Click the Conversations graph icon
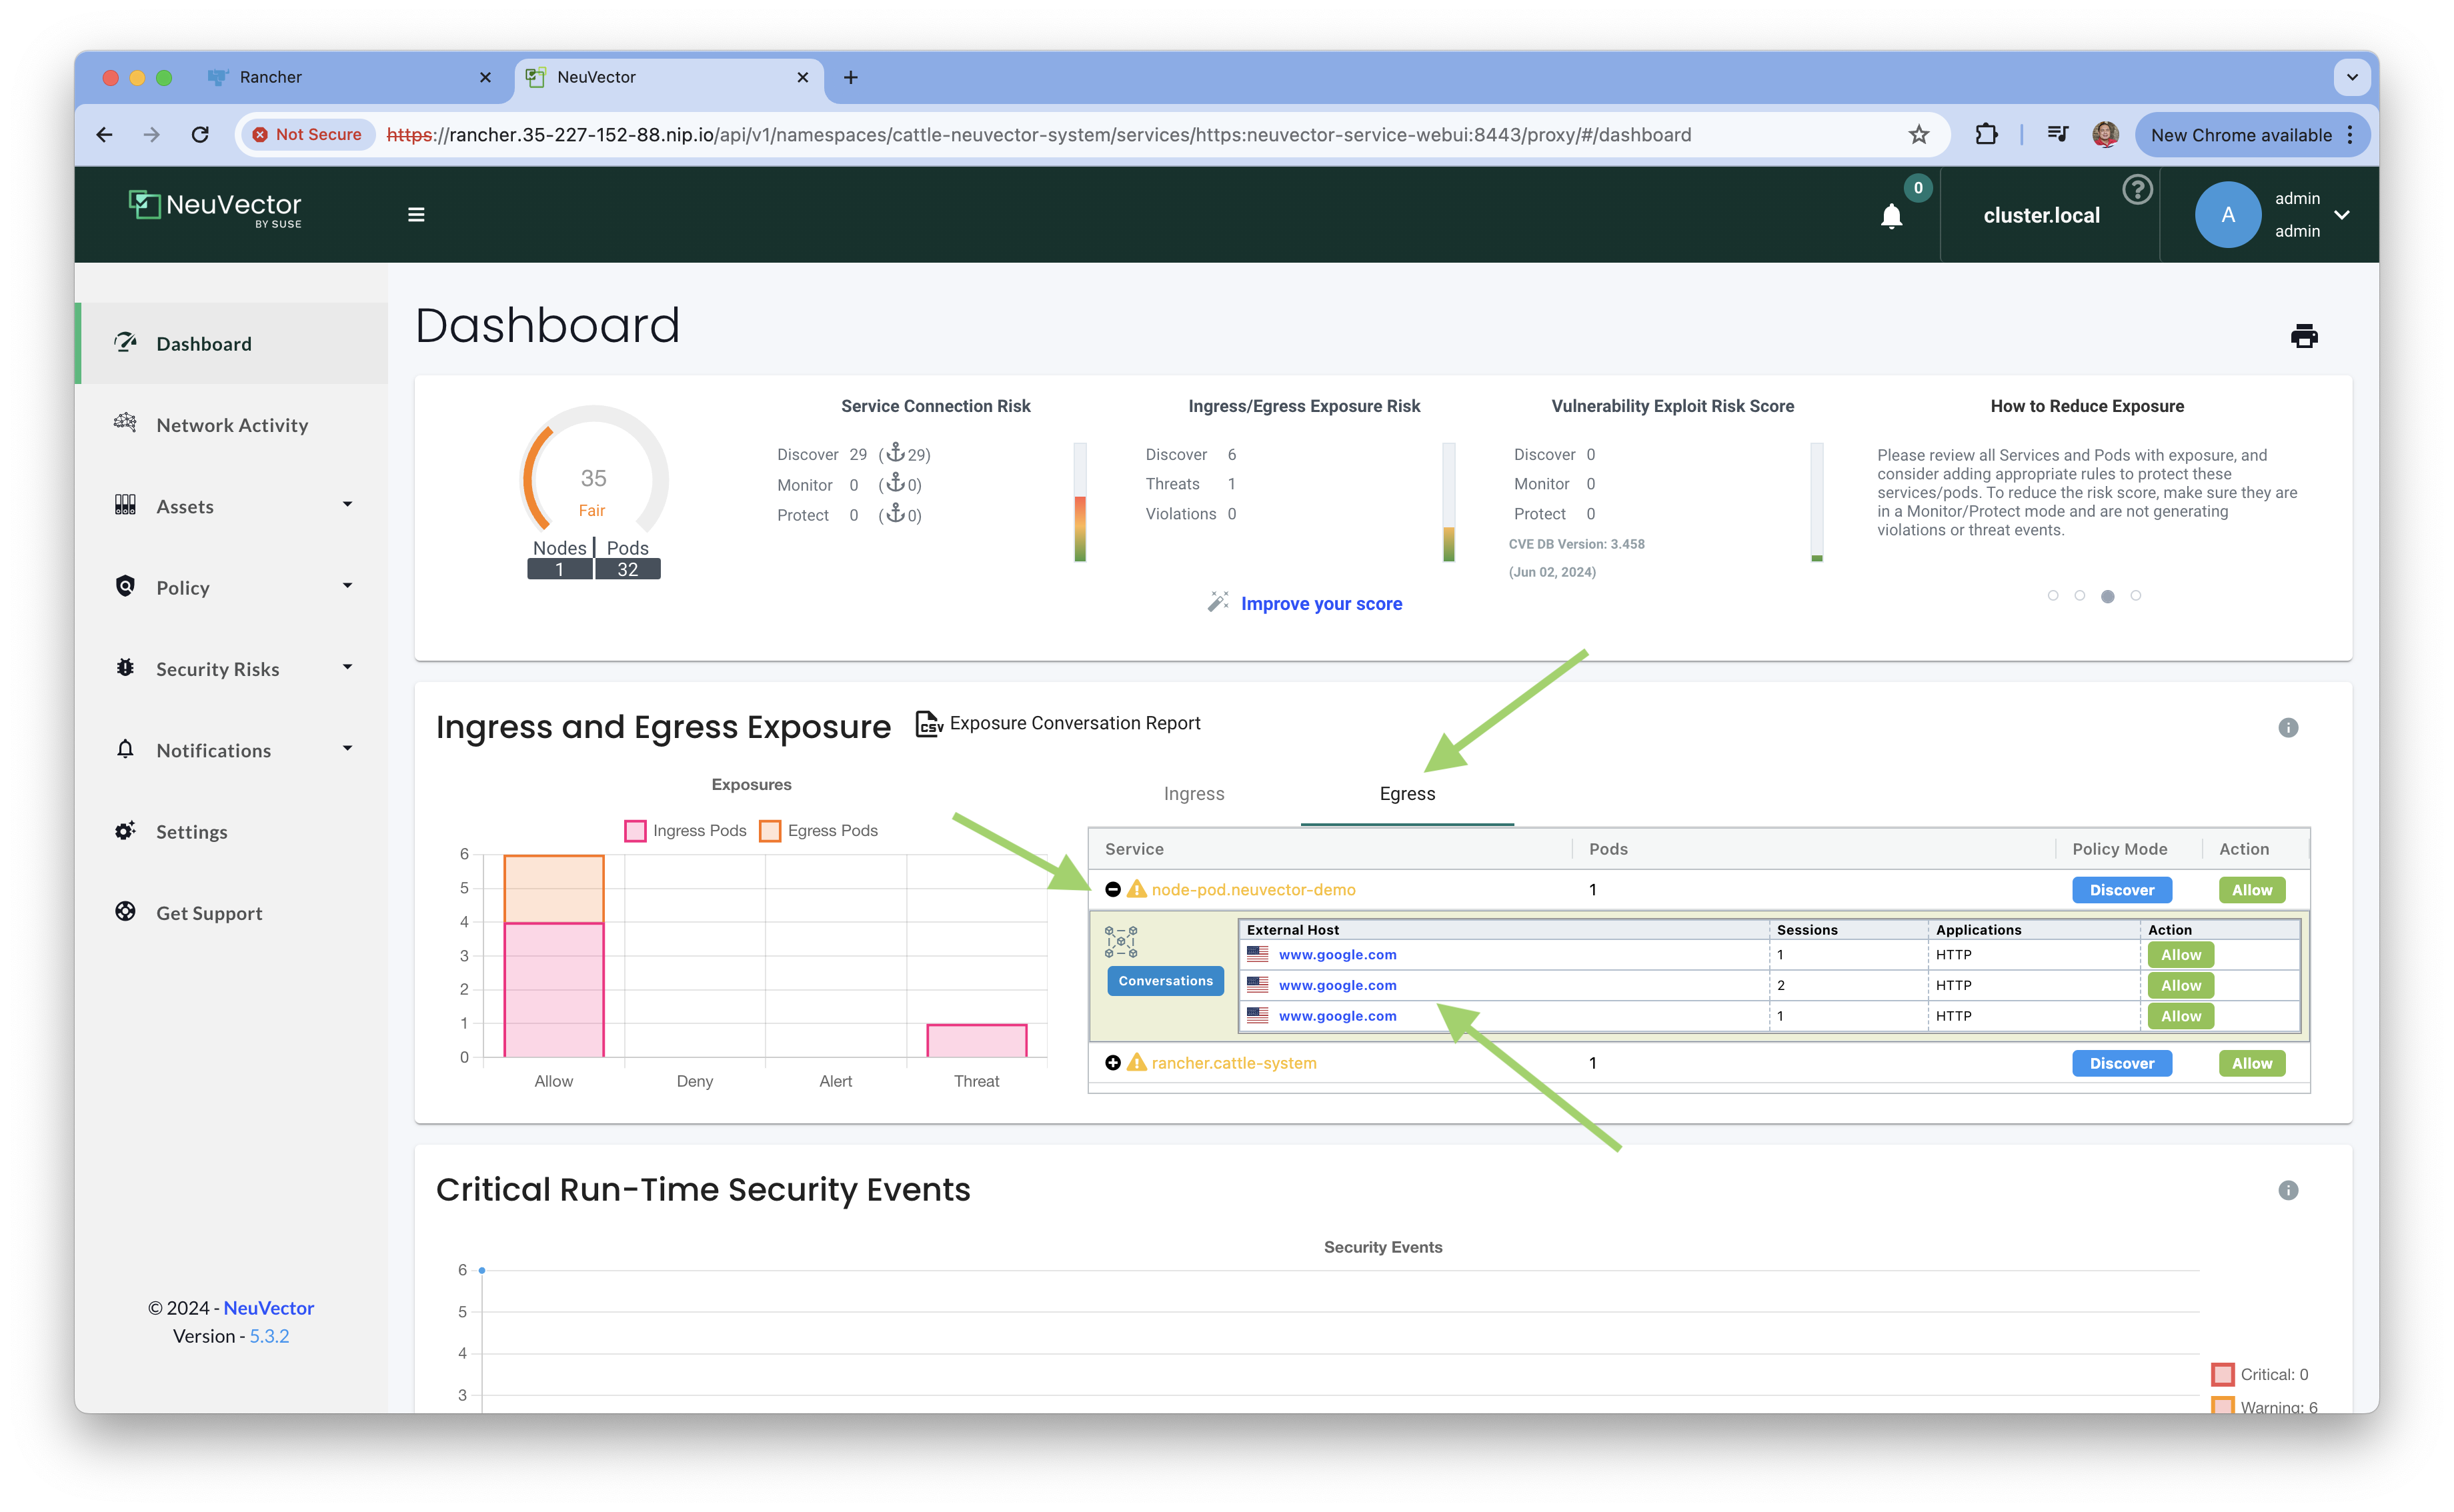The image size is (2454, 1512). tap(1120, 942)
